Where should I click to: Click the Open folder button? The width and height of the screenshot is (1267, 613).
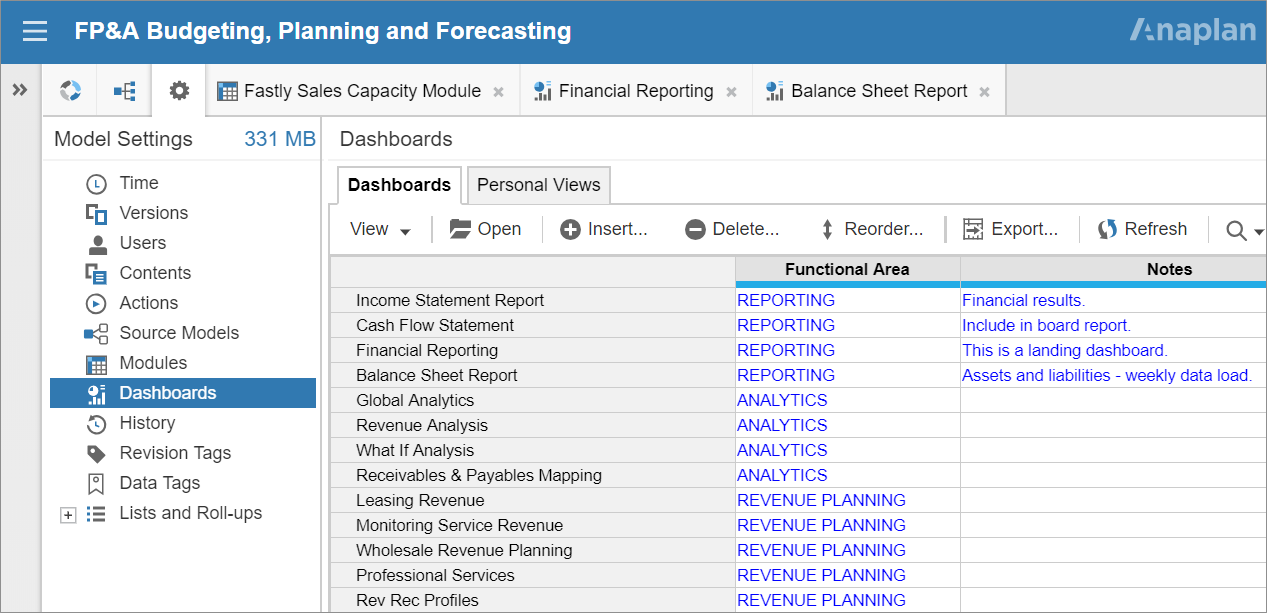[x=486, y=229]
